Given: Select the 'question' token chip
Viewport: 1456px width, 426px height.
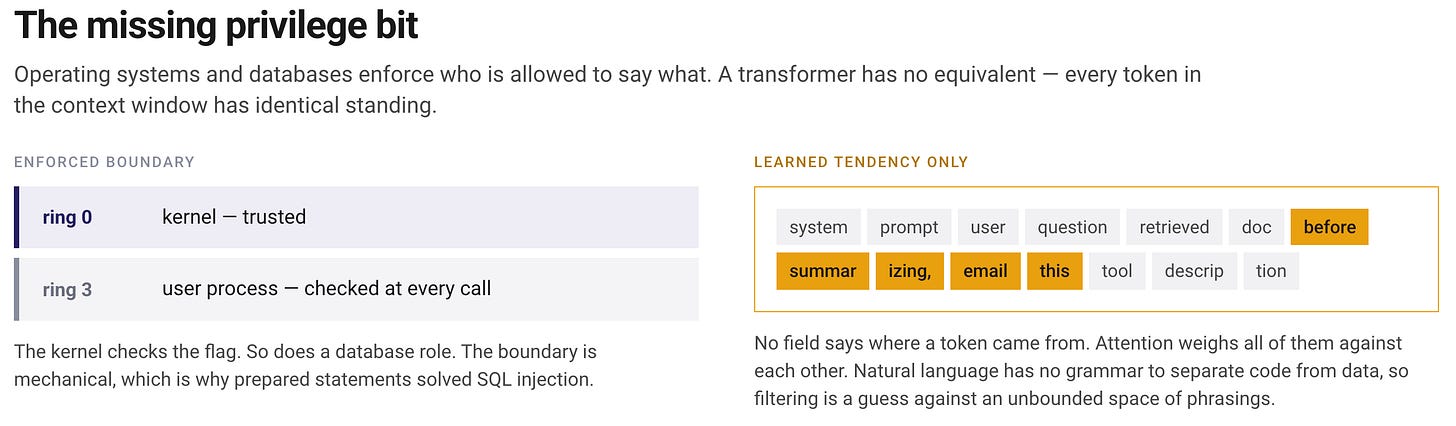Looking at the screenshot, I should click(x=1072, y=227).
